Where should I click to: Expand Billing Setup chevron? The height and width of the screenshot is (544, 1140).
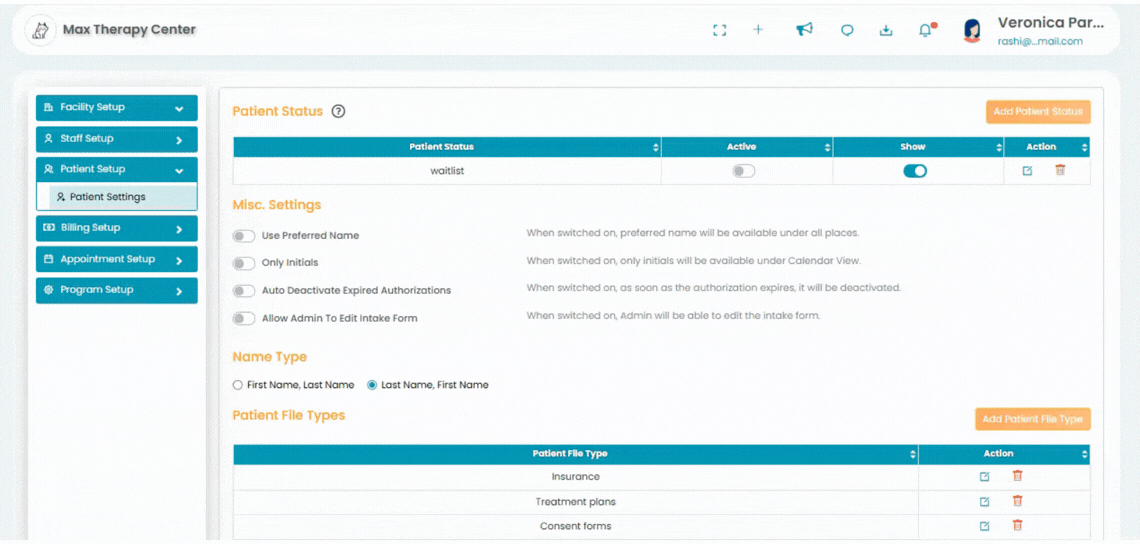tap(180, 229)
